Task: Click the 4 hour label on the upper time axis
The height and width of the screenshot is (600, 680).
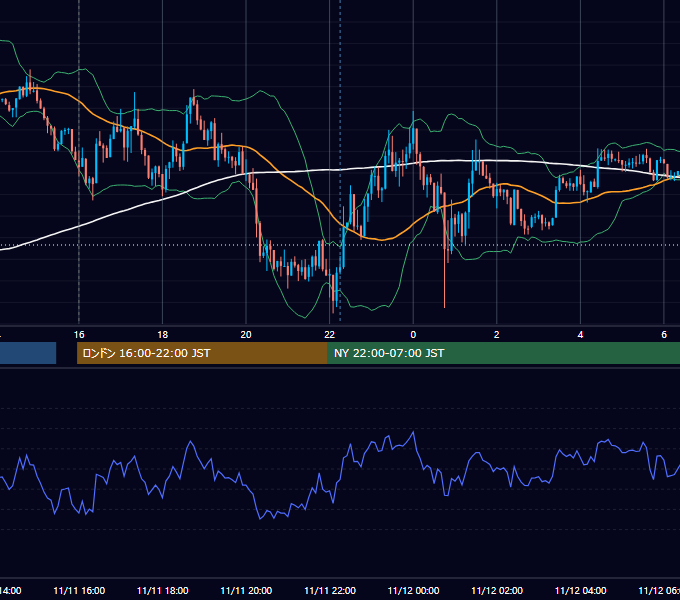Action: 580,335
